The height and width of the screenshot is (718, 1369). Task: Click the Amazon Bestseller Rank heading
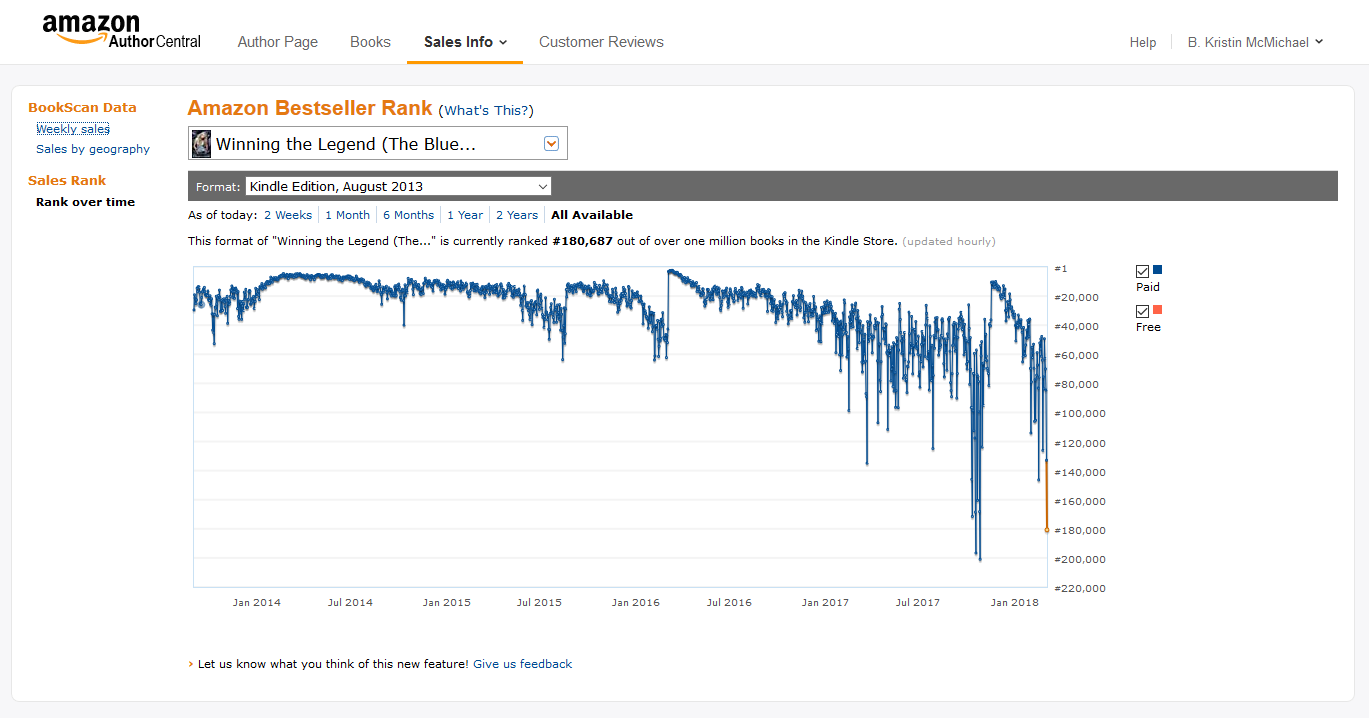(x=310, y=109)
